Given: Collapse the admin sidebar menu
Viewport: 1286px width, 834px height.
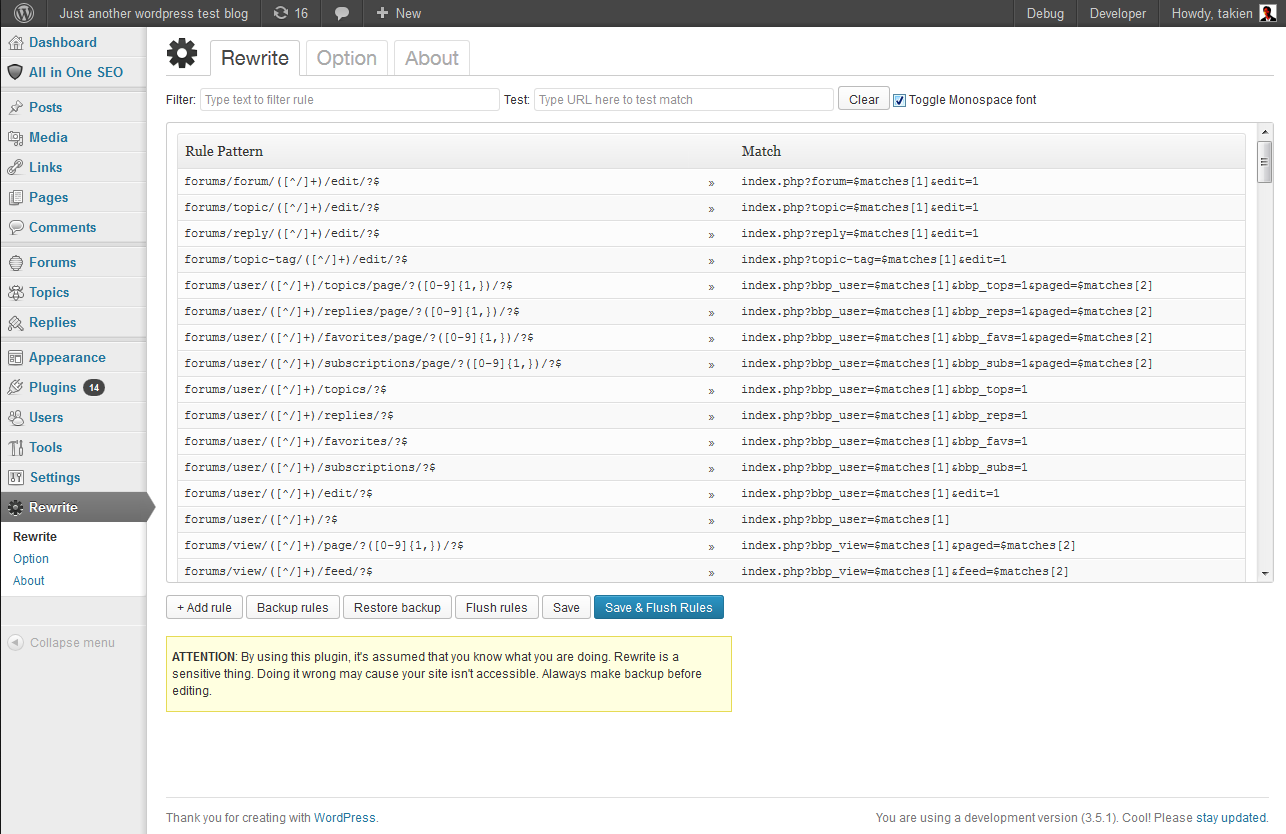Looking at the screenshot, I should [61, 642].
